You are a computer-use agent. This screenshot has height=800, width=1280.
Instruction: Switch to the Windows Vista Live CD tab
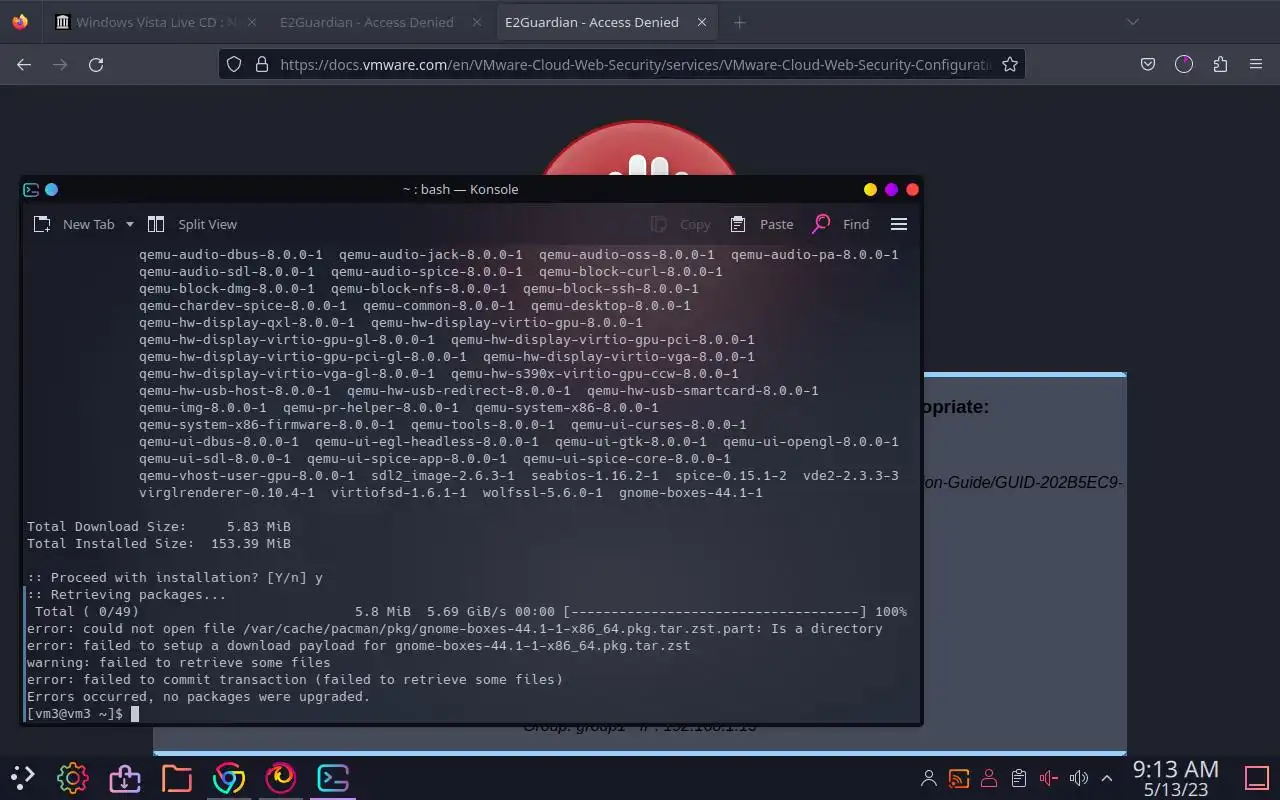[157, 22]
